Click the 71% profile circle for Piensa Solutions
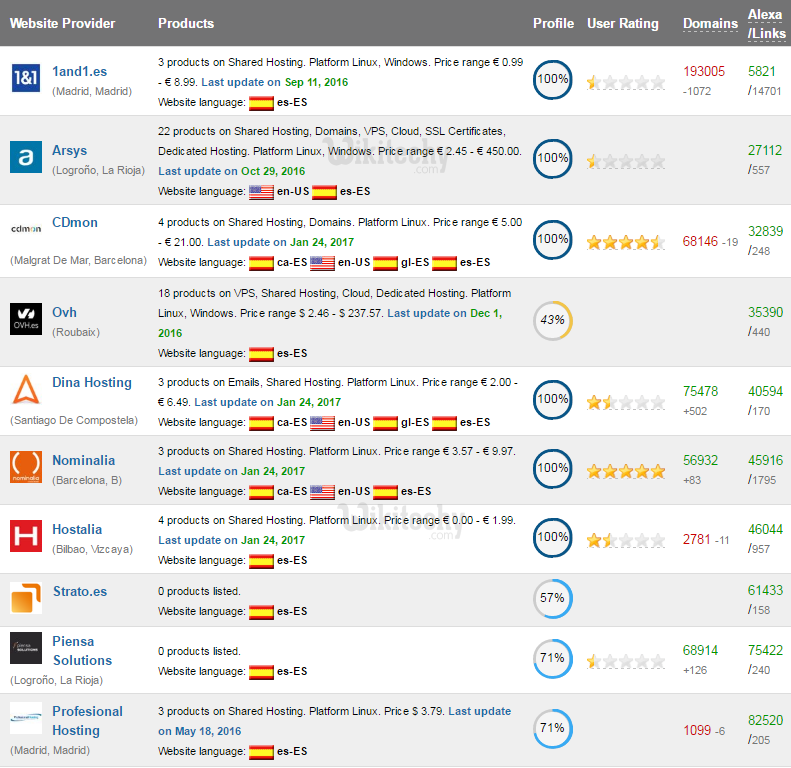 click(x=553, y=659)
